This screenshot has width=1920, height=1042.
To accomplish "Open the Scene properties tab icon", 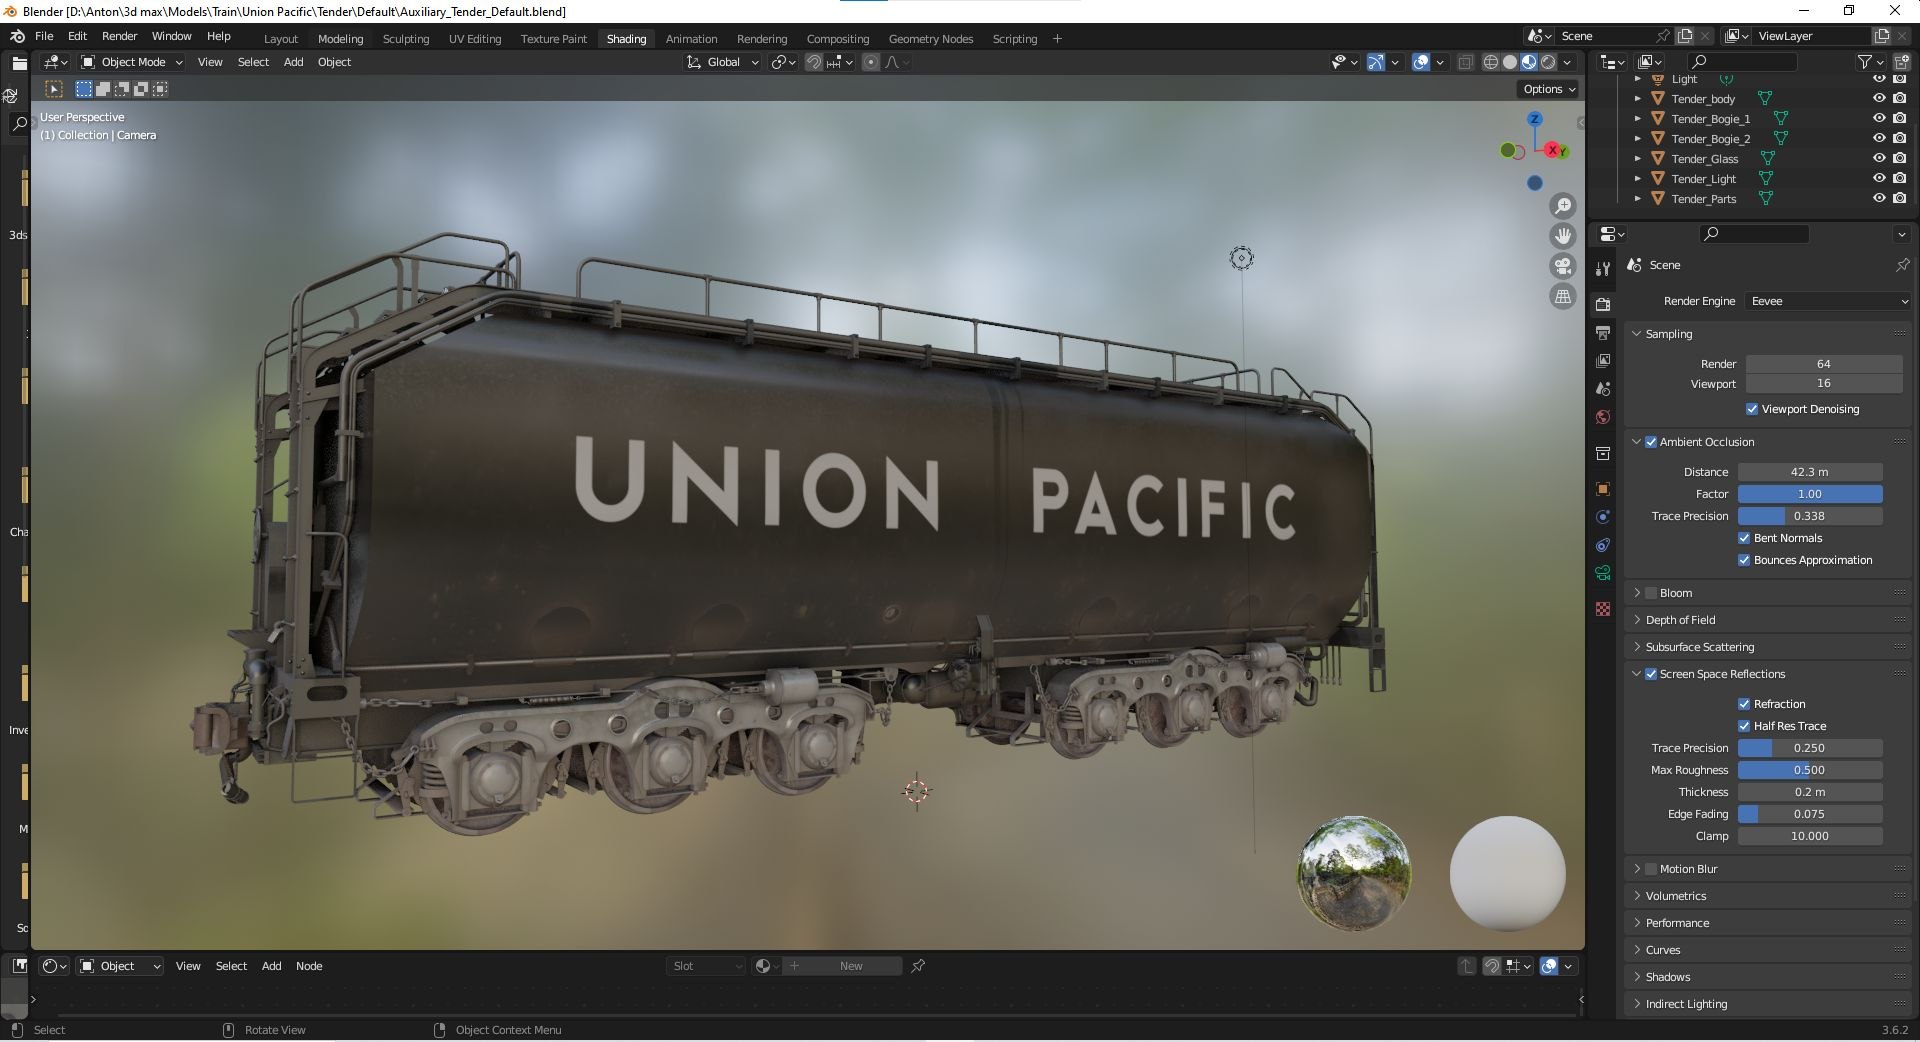I will (x=1603, y=388).
